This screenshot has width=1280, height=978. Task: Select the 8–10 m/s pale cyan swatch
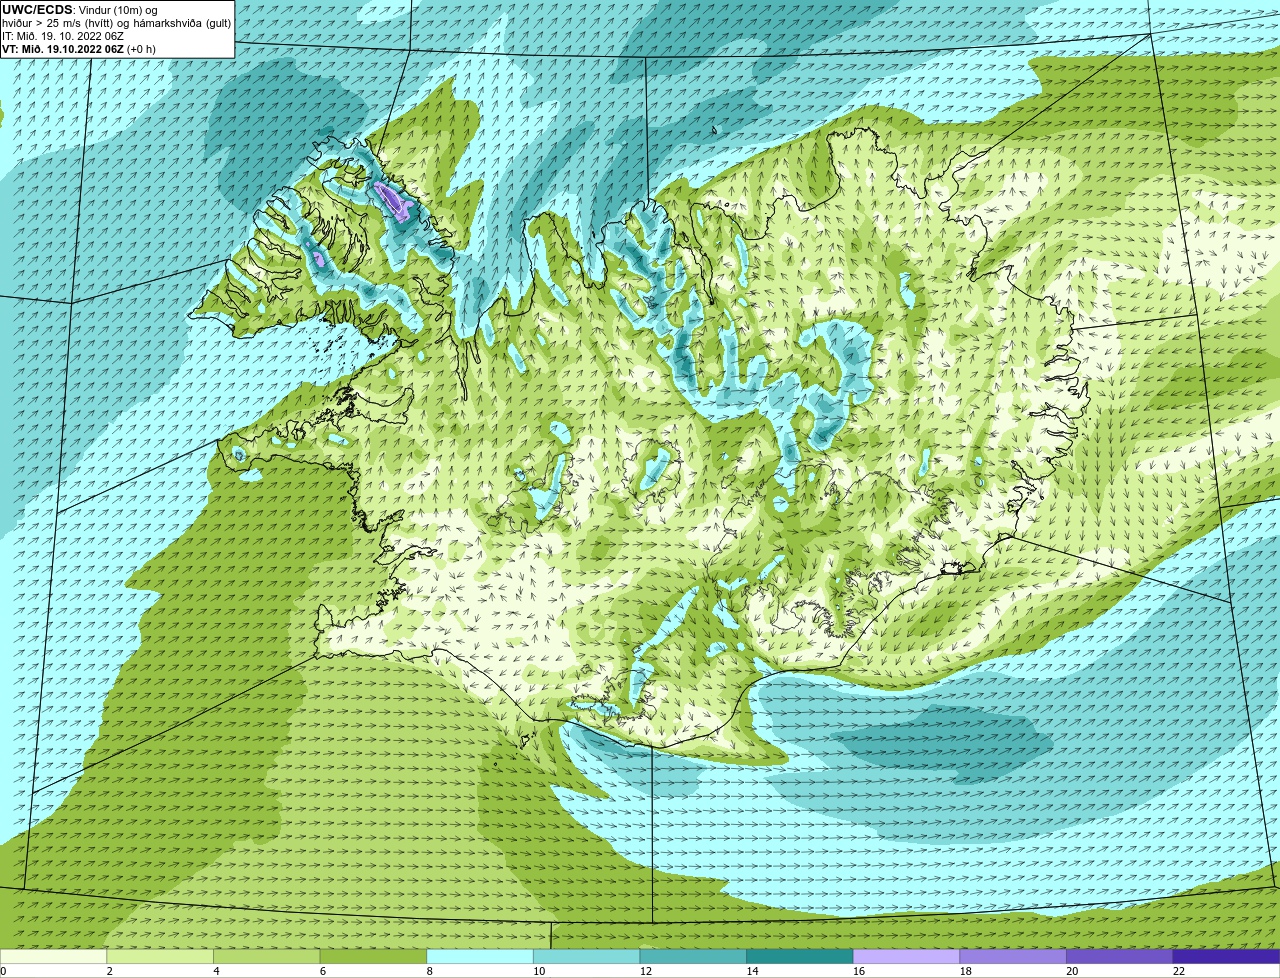pyautogui.click(x=480, y=956)
